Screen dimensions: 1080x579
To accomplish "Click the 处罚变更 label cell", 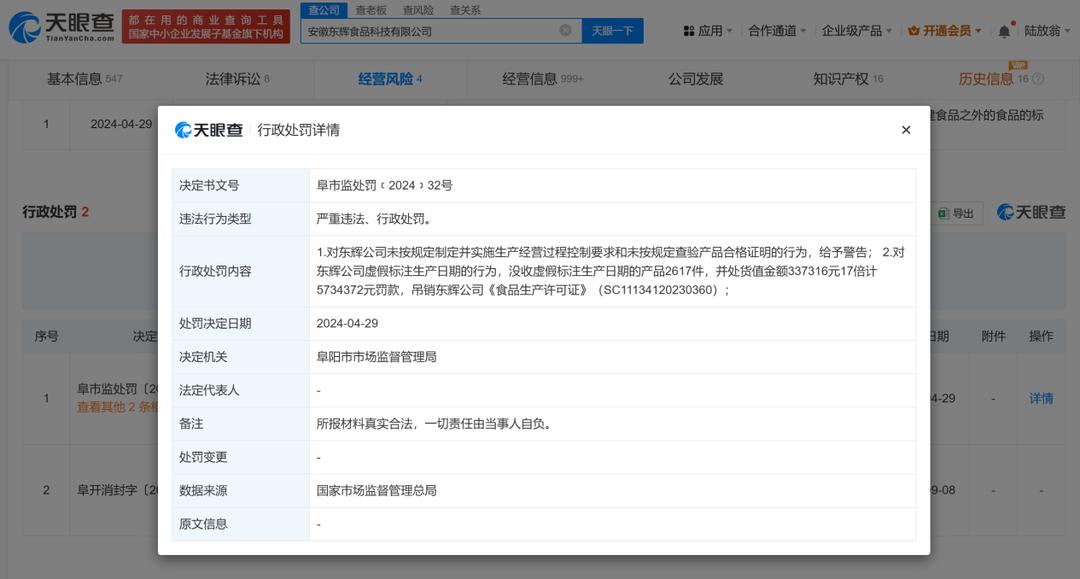I will pyautogui.click(x=240, y=457).
